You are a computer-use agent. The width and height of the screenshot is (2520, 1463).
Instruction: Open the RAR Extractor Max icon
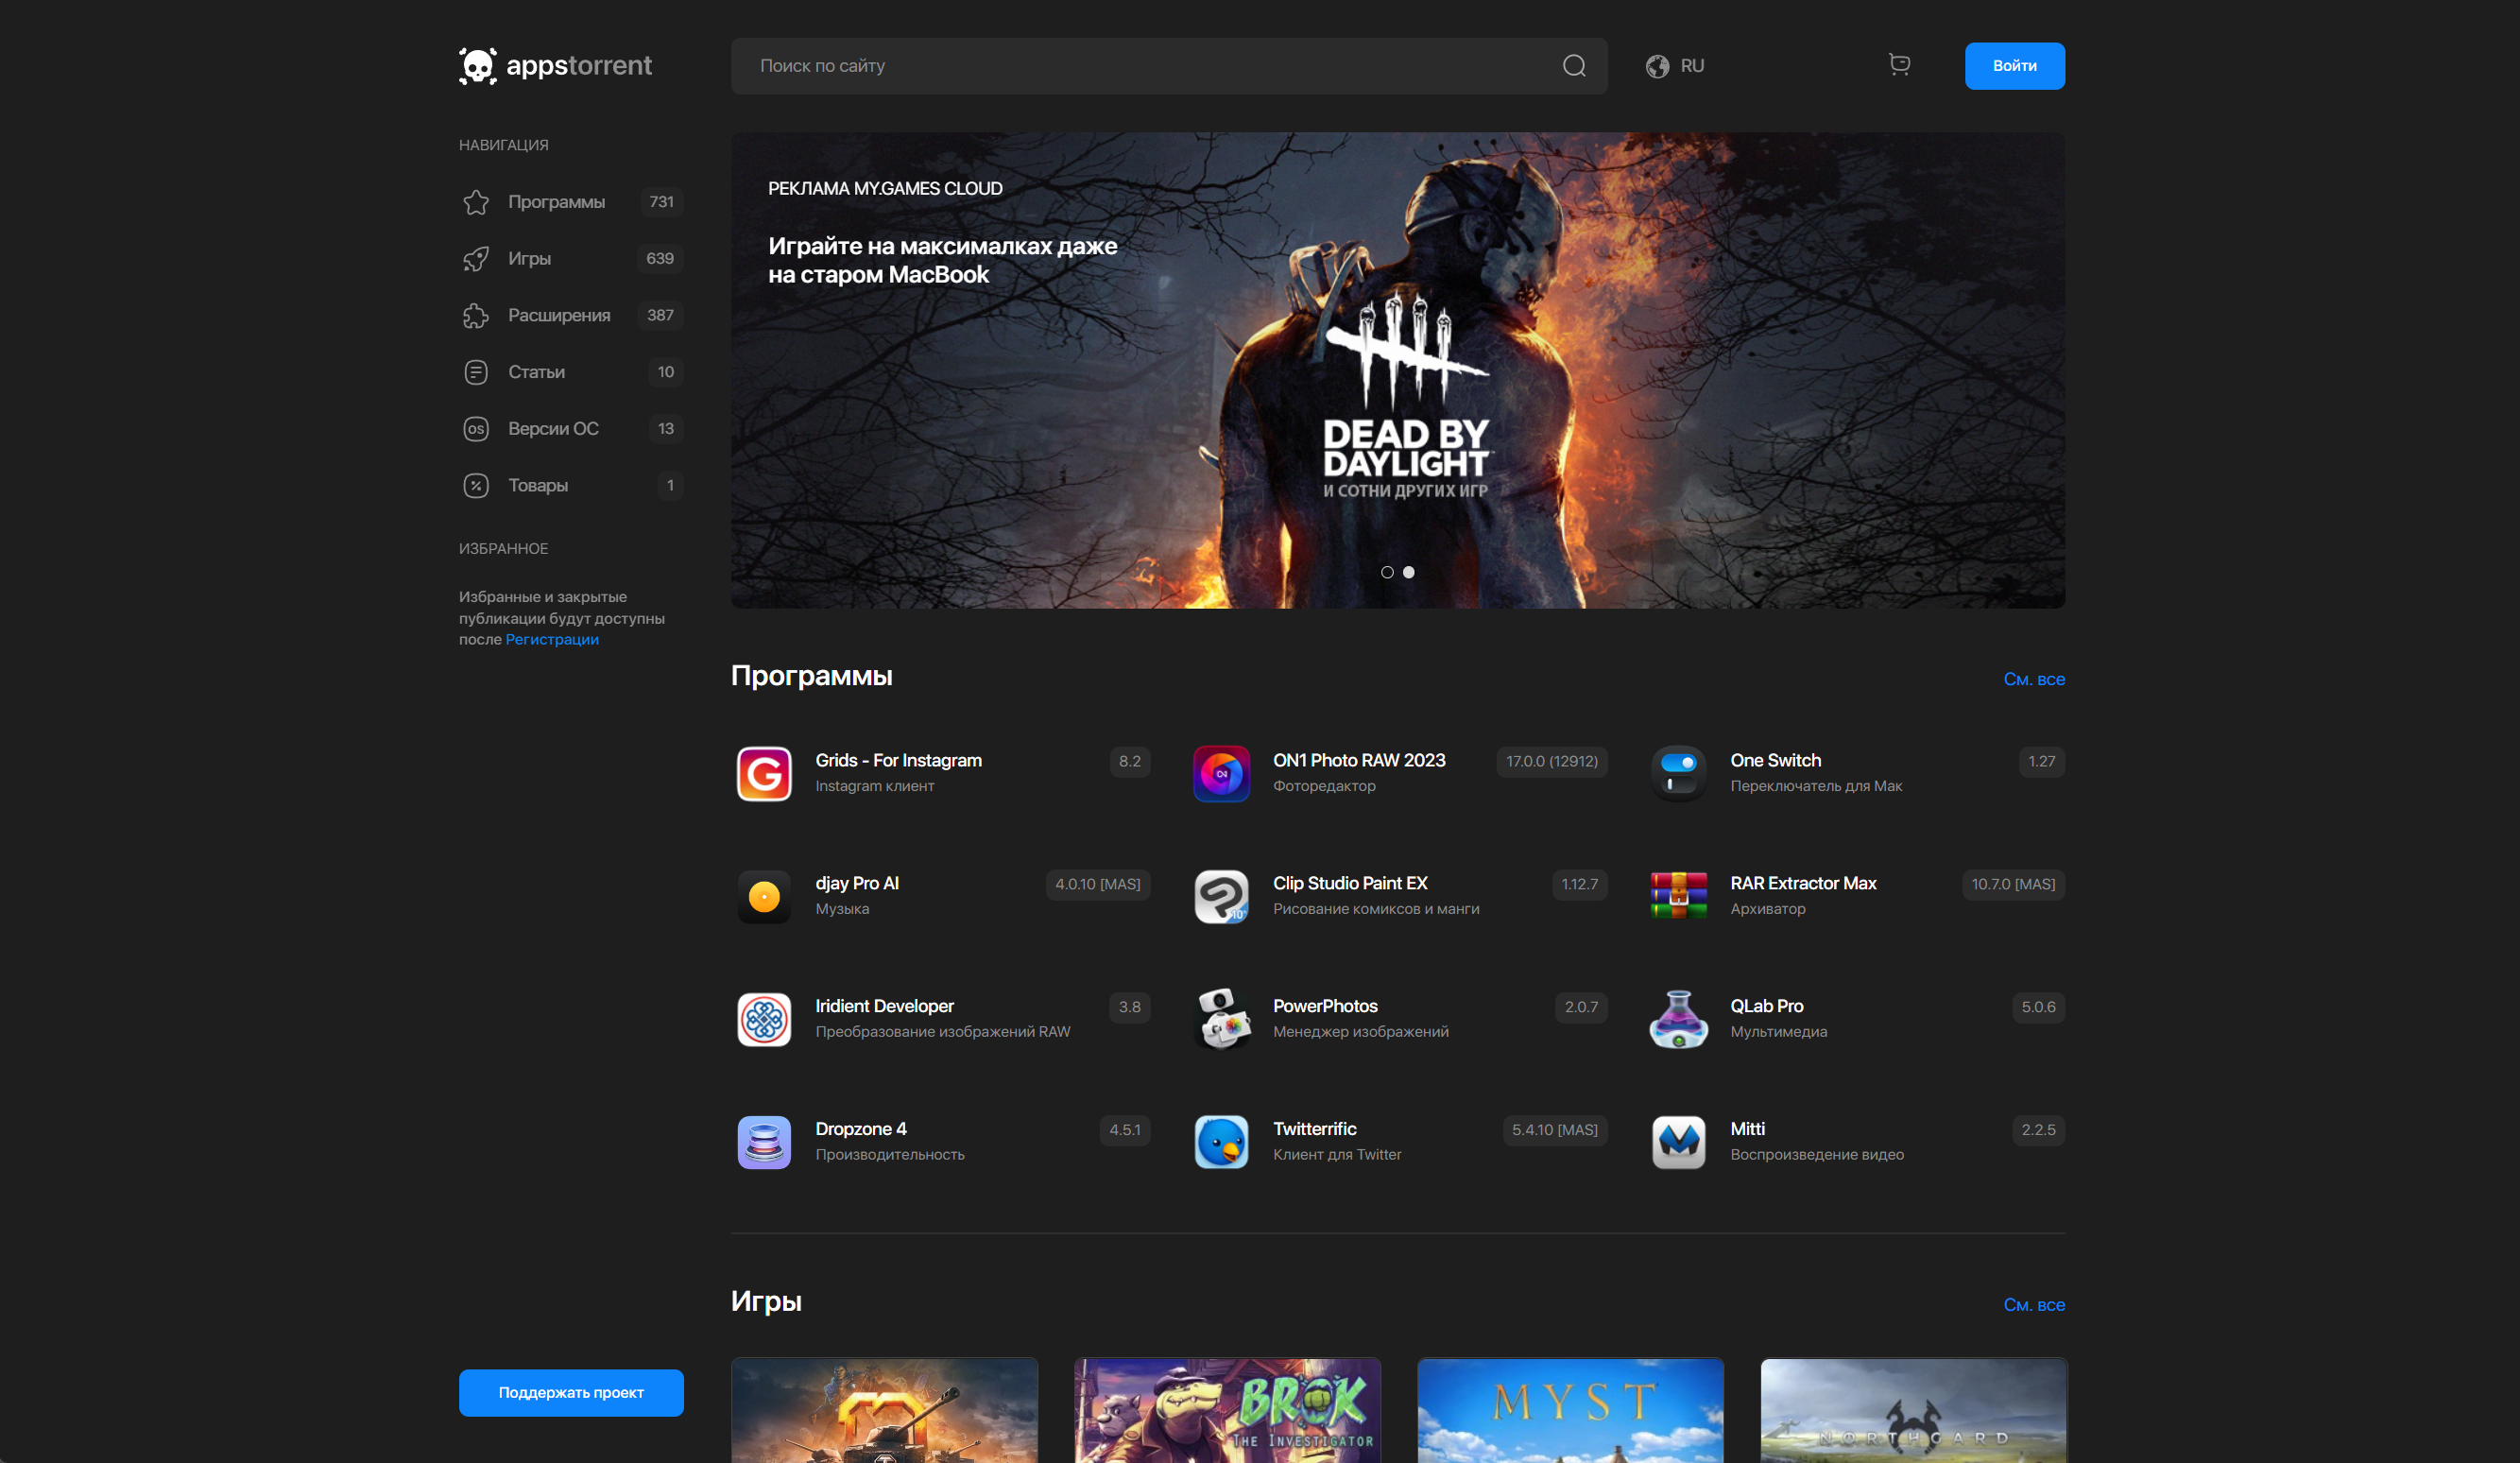(x=1678, y=896)
